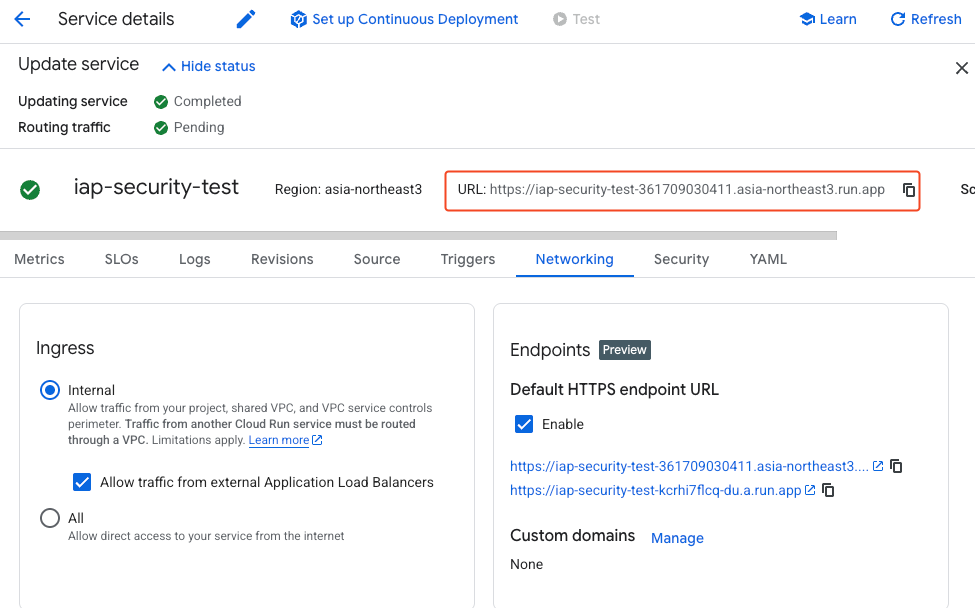Open the SLOs tab
This screenshot has height=608, width=975.
click(121, 259)
